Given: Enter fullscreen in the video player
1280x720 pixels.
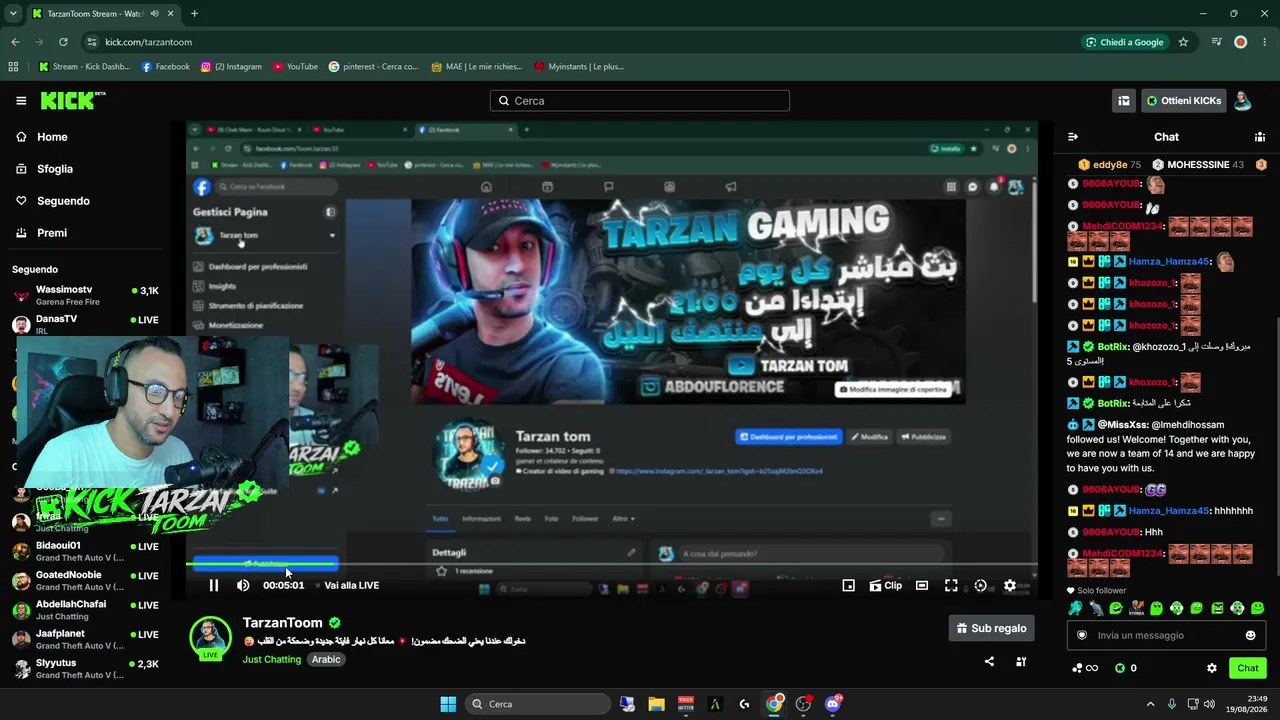Looking at the screenshot, I should coord(951,585).
